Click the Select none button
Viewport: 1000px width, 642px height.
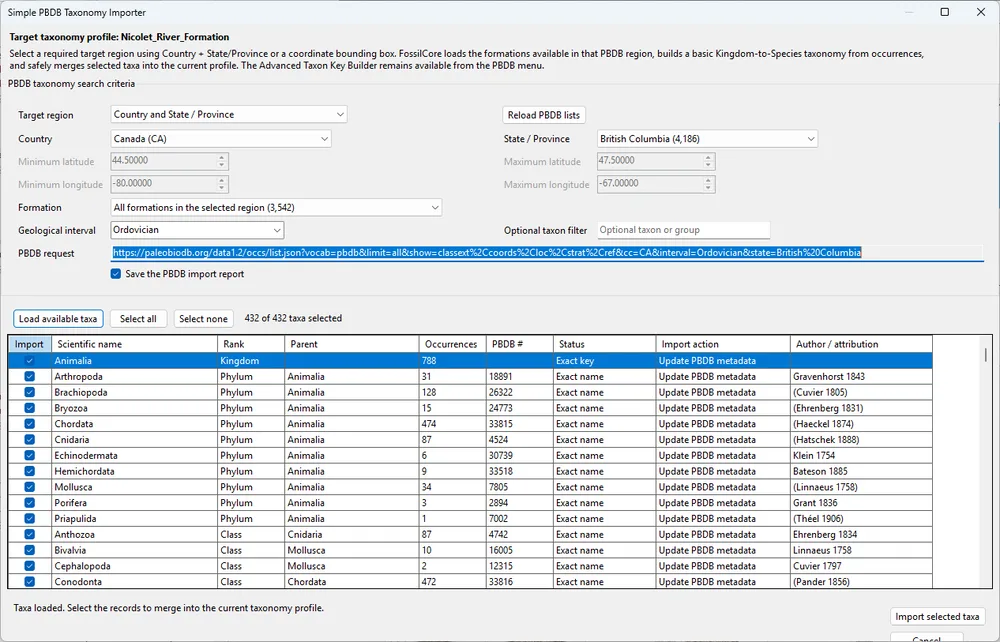(x=203, y=319)
